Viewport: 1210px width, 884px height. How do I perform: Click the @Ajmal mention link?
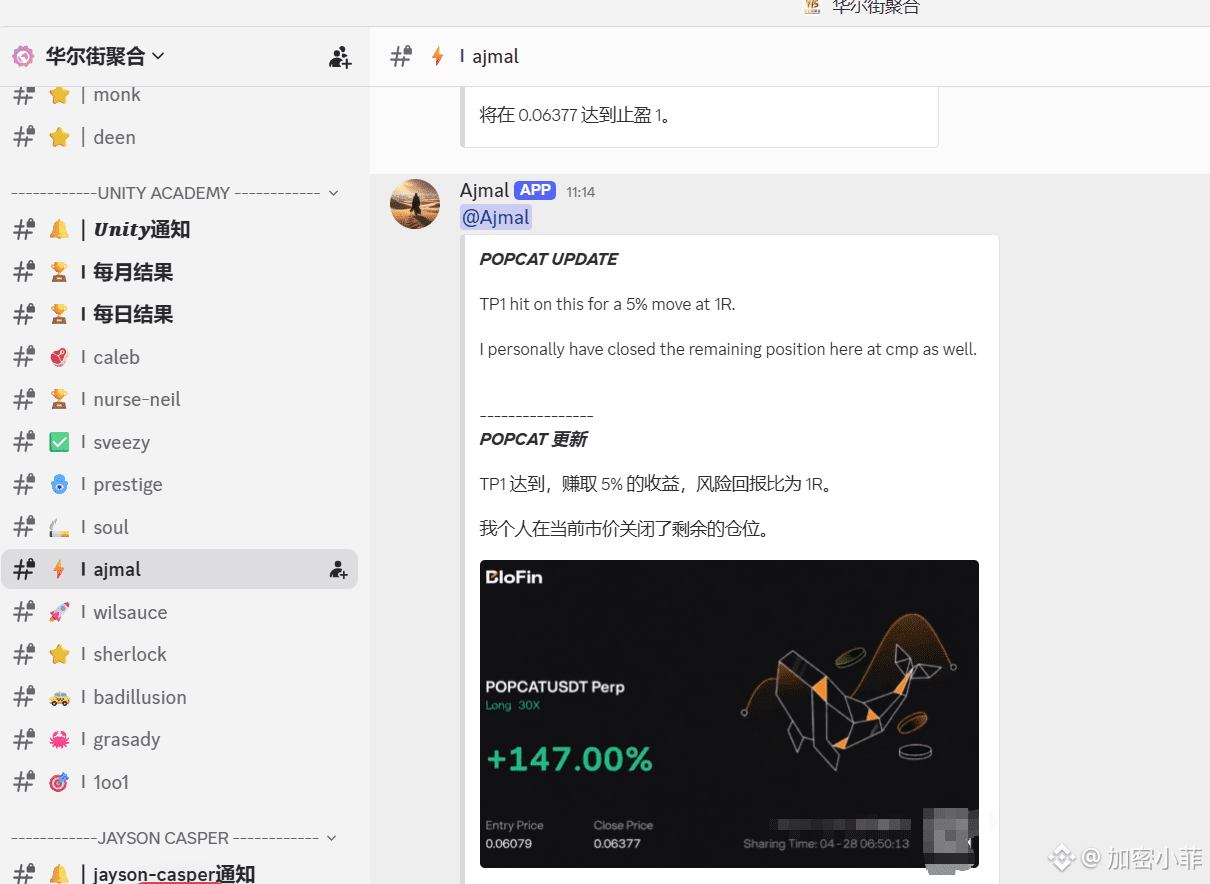click(496, 217)
